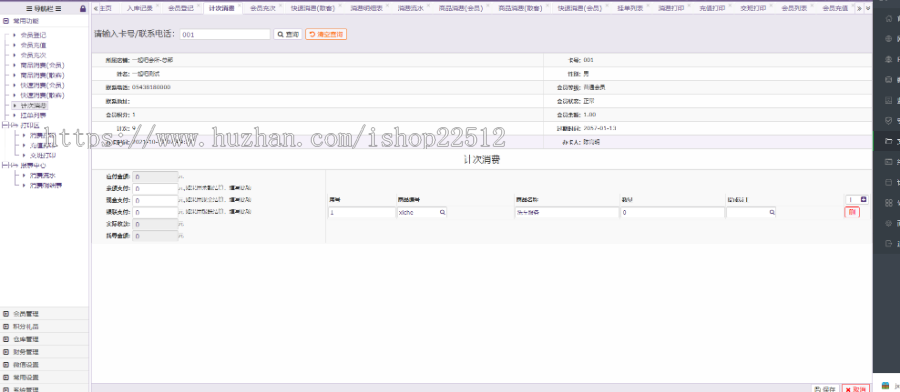Switch to the 快速消费(散客) tab

click(313, 9)
